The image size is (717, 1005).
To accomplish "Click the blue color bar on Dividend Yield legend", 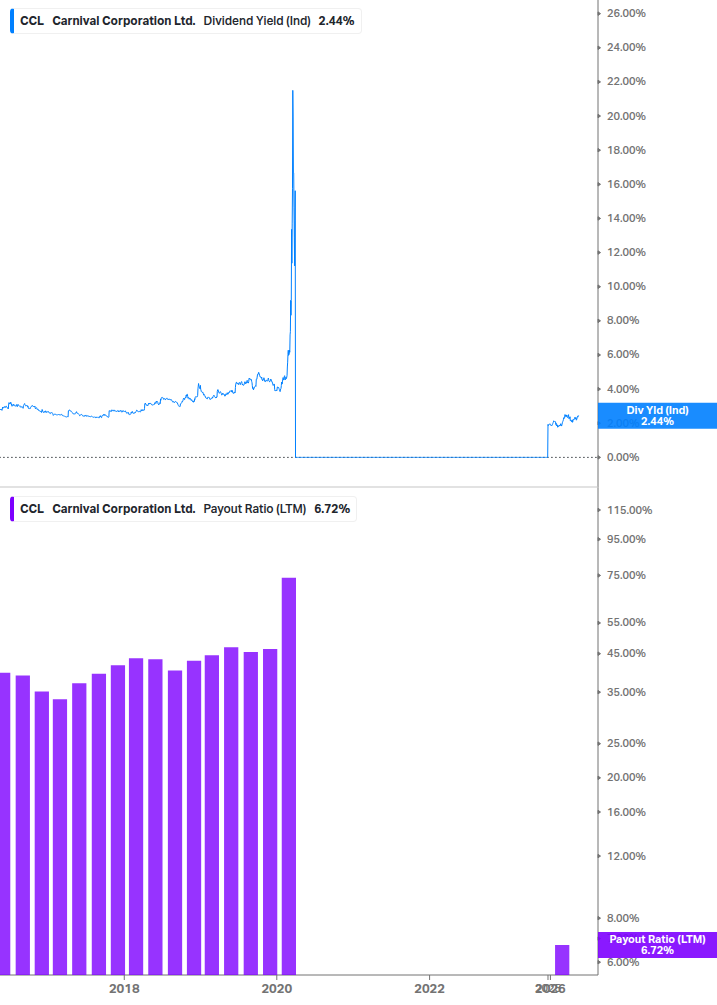I will [x=12, y=21].
